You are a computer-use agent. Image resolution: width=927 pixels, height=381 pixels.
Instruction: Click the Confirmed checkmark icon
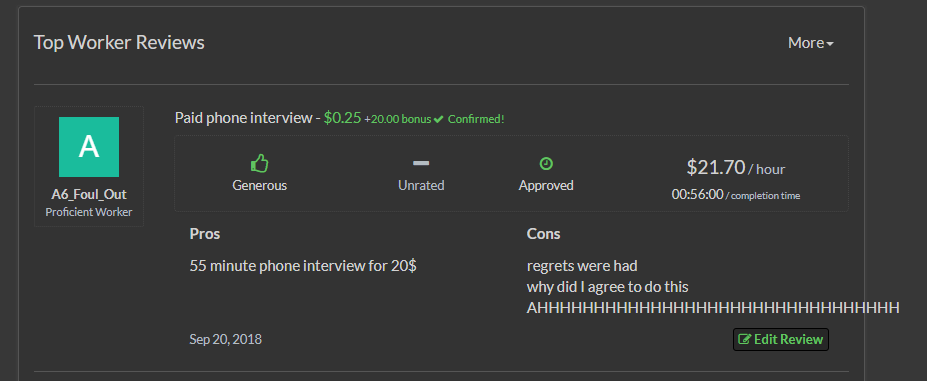(438, 119)
